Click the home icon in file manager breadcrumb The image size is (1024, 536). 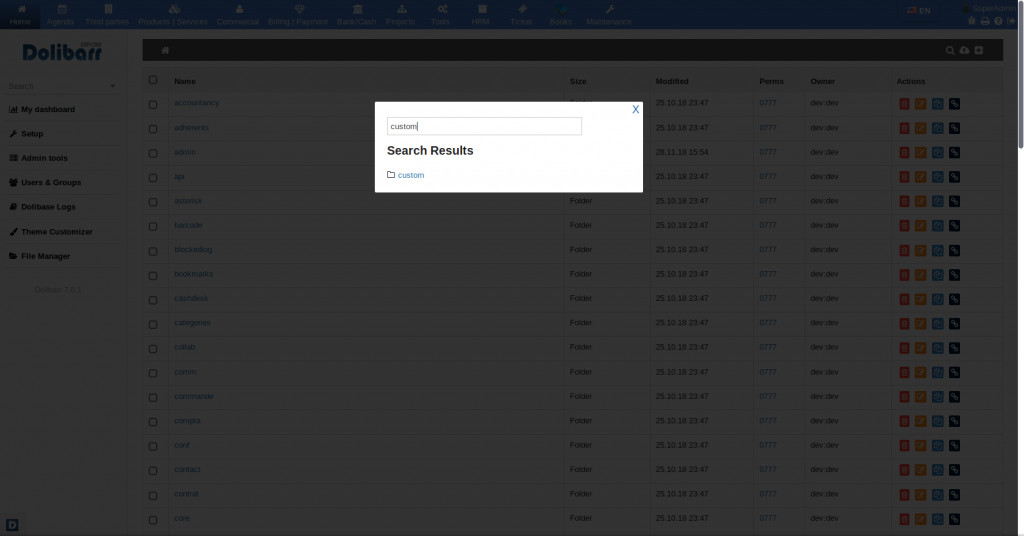pos(165,50)
